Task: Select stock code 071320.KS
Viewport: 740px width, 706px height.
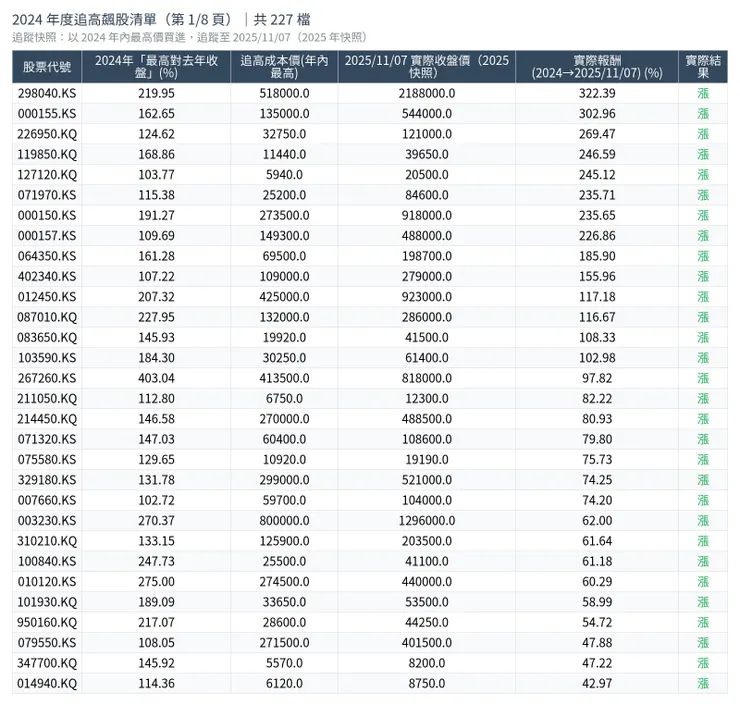Action: pos(47,439)
